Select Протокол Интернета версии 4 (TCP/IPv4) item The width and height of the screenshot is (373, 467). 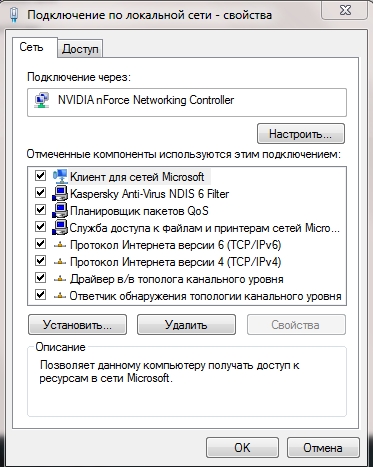(x=175, y=262)
